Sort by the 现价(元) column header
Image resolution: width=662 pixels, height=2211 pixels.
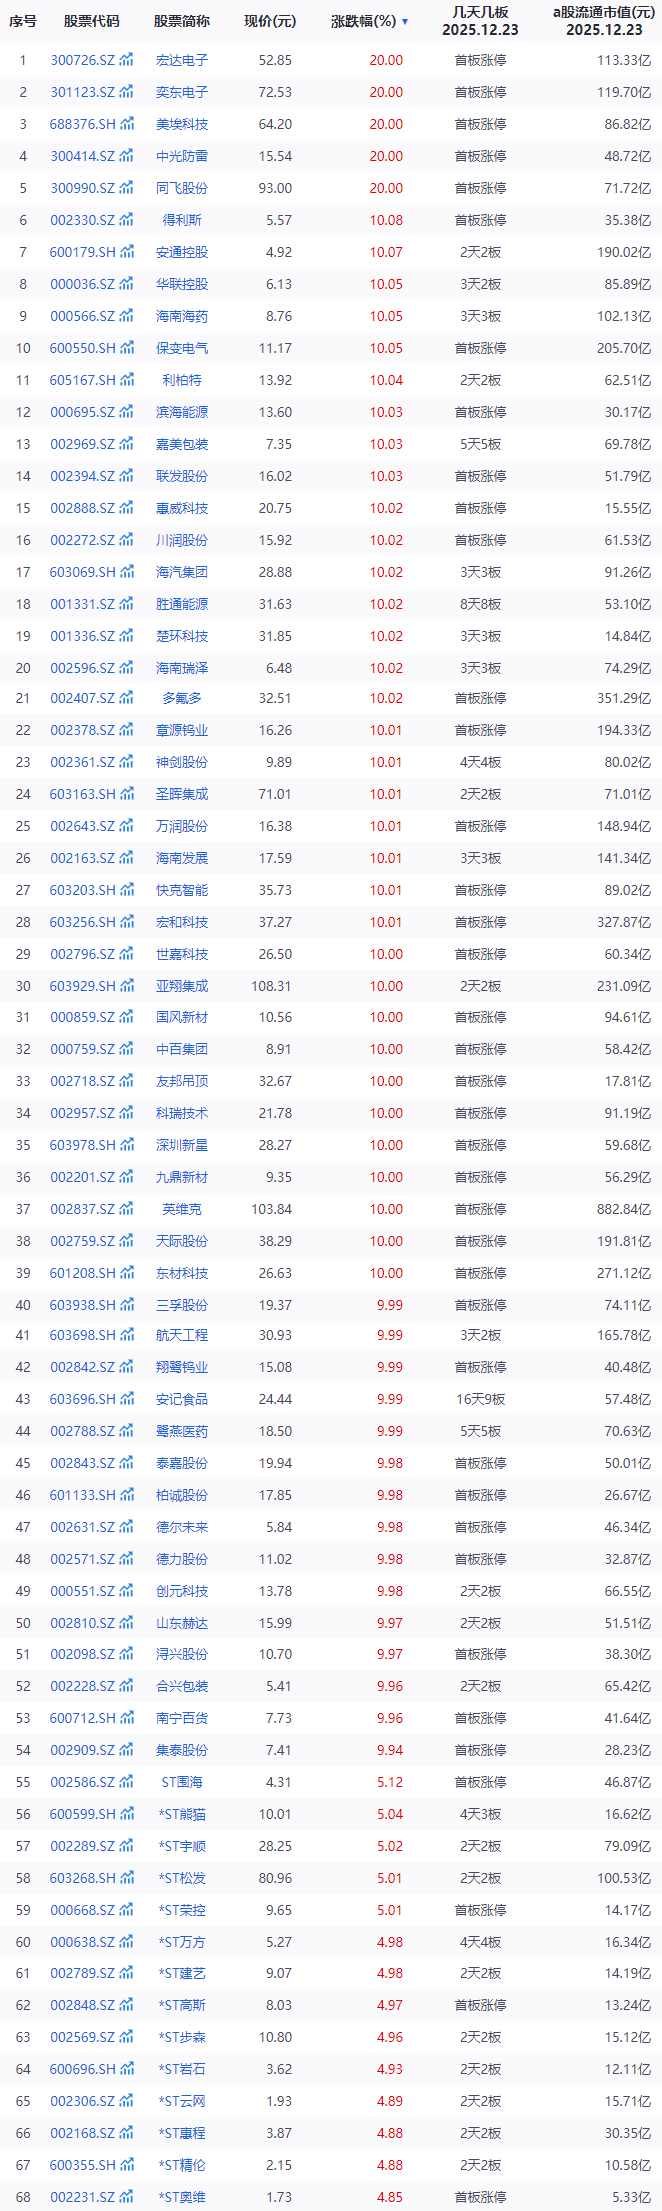pos(270,21)
